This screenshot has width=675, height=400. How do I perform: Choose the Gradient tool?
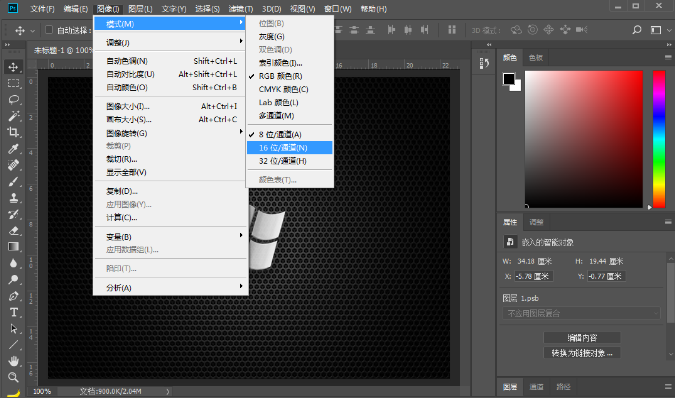point(14,246)
